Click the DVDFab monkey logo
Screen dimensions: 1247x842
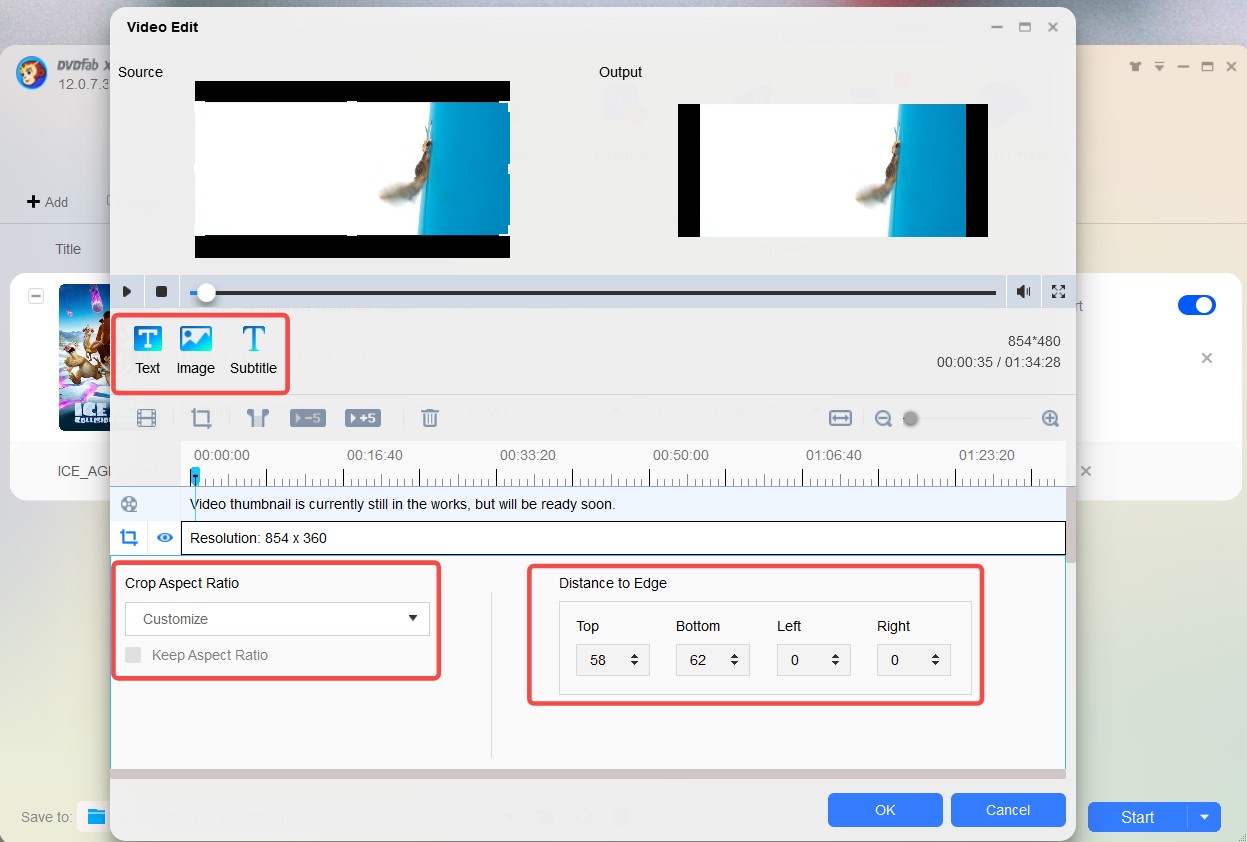tap(33, 73)
